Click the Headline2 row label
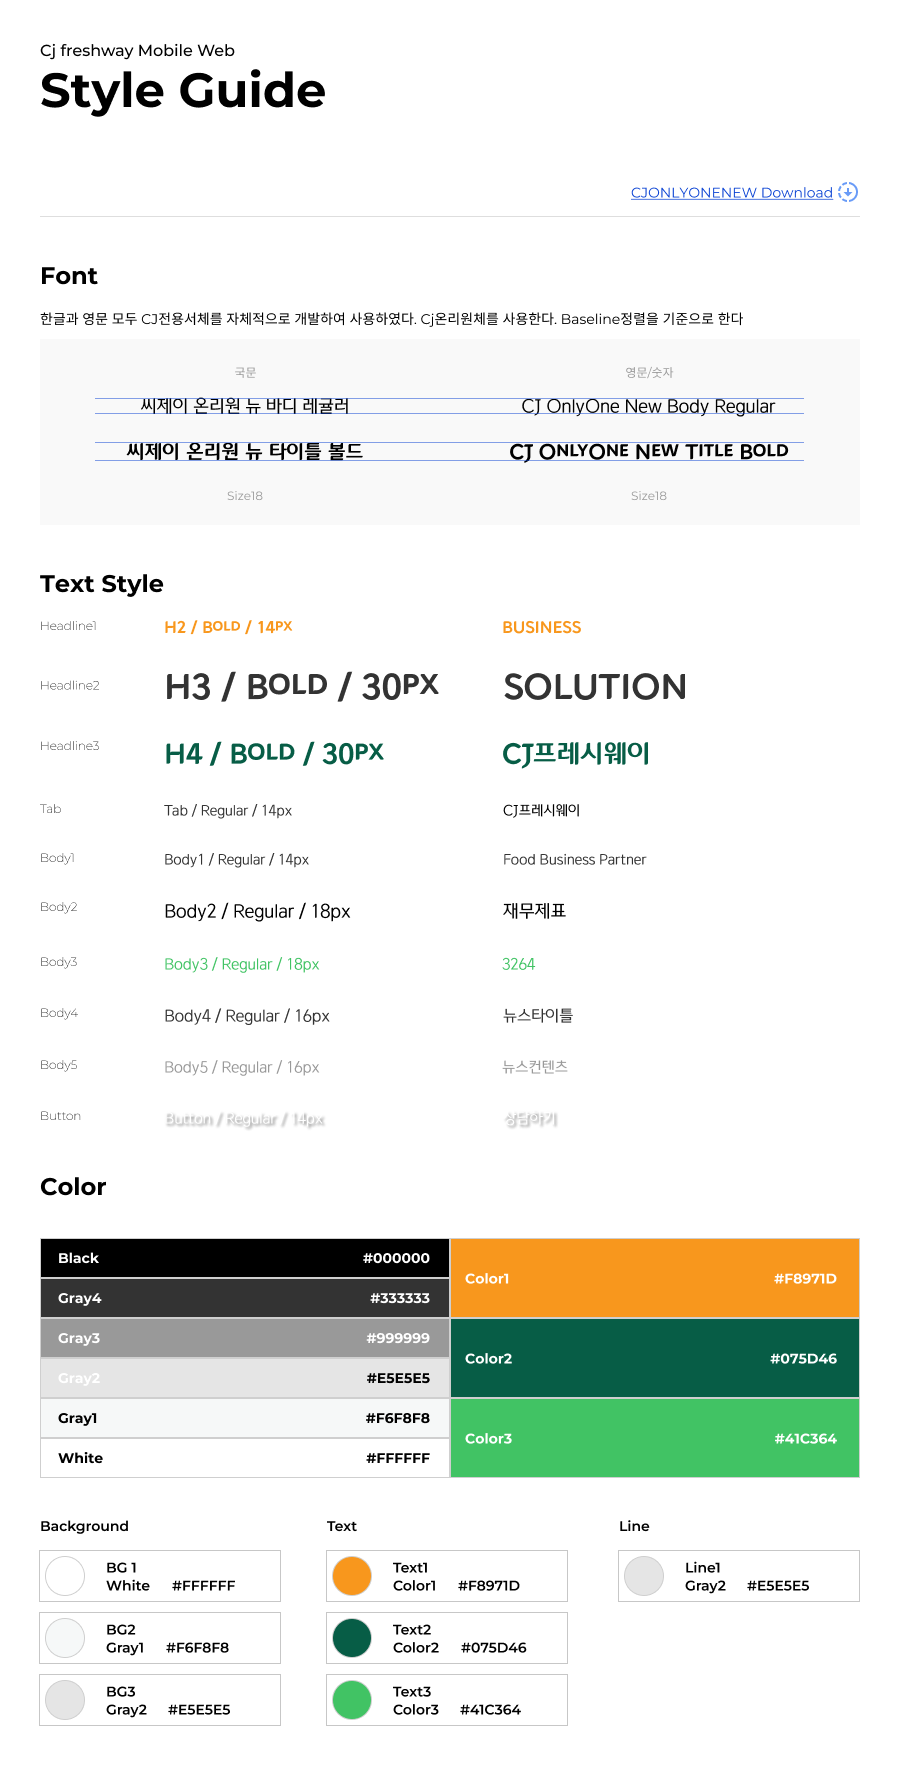Viewport: 900px width, 1766px height. click(x=70, y=686)
